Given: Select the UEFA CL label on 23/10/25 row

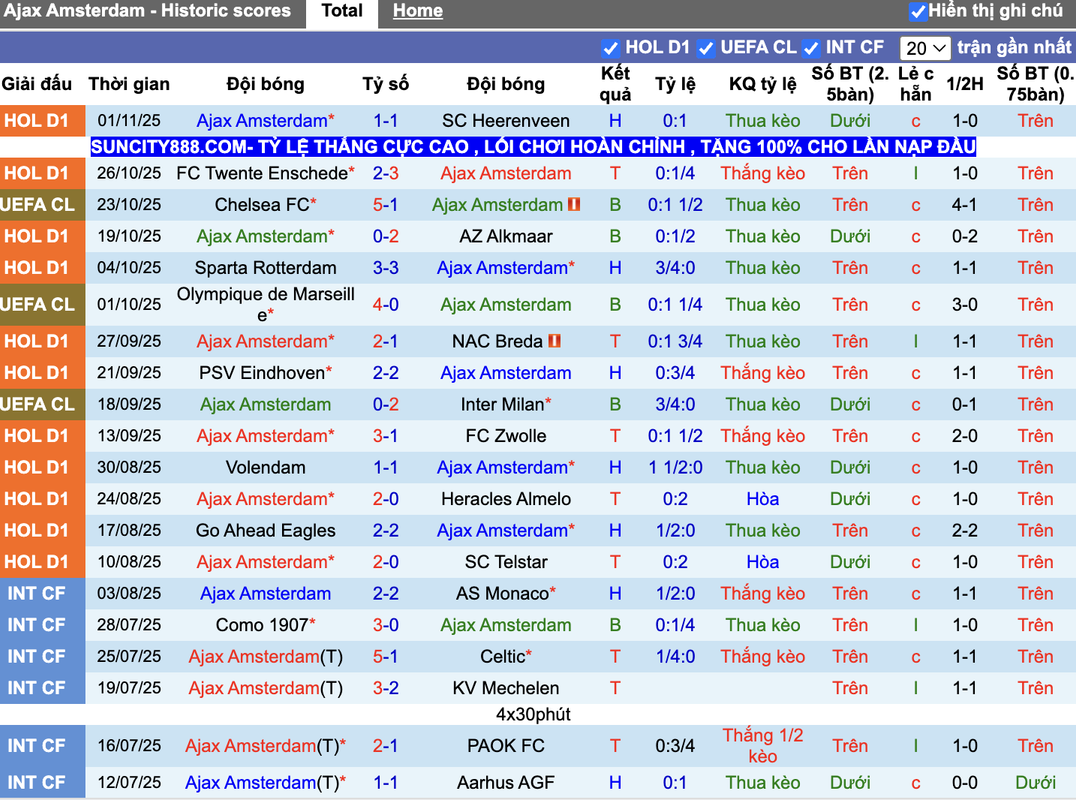Looking at the screenshot, I should click(38, 204).
